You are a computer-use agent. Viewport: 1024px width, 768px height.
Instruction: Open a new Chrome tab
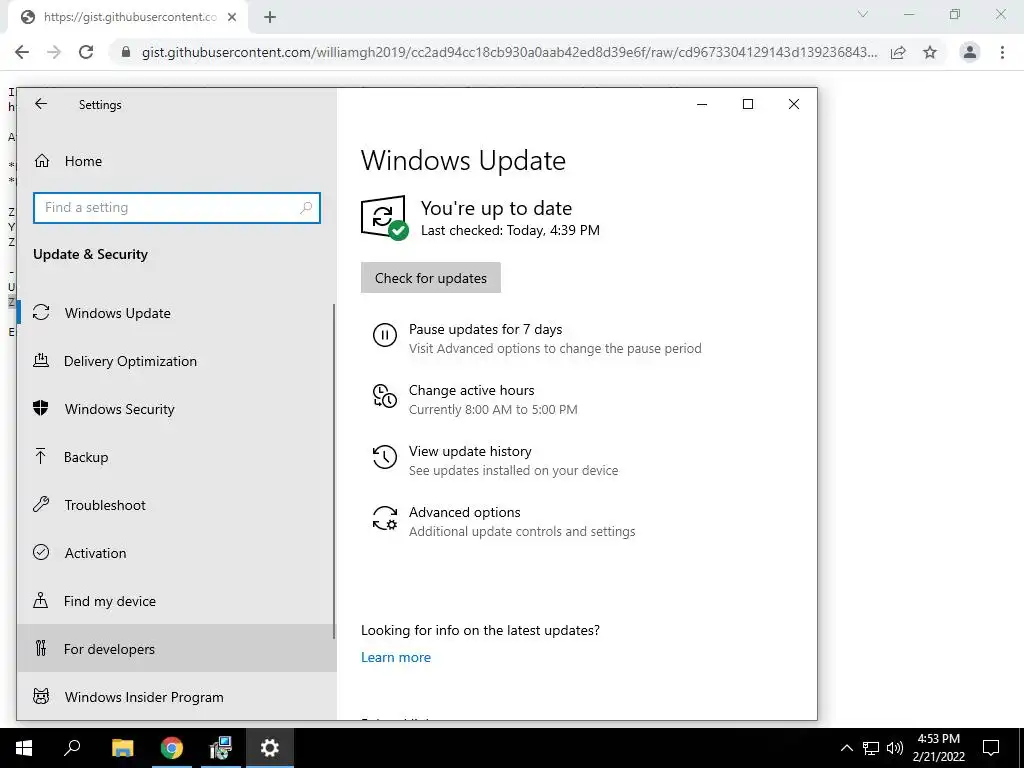pyautogui.click(x=270, y=17)
